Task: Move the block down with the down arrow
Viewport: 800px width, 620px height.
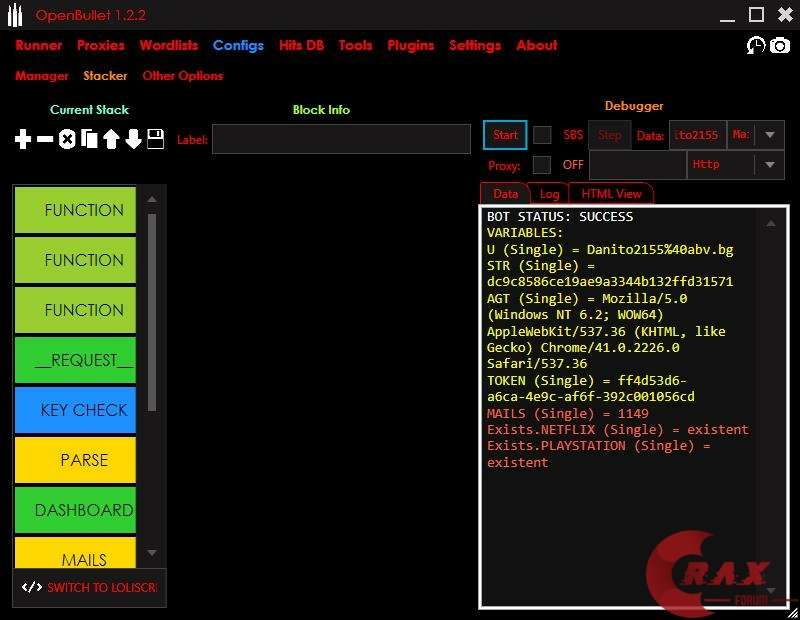Action: pos(133,139)
